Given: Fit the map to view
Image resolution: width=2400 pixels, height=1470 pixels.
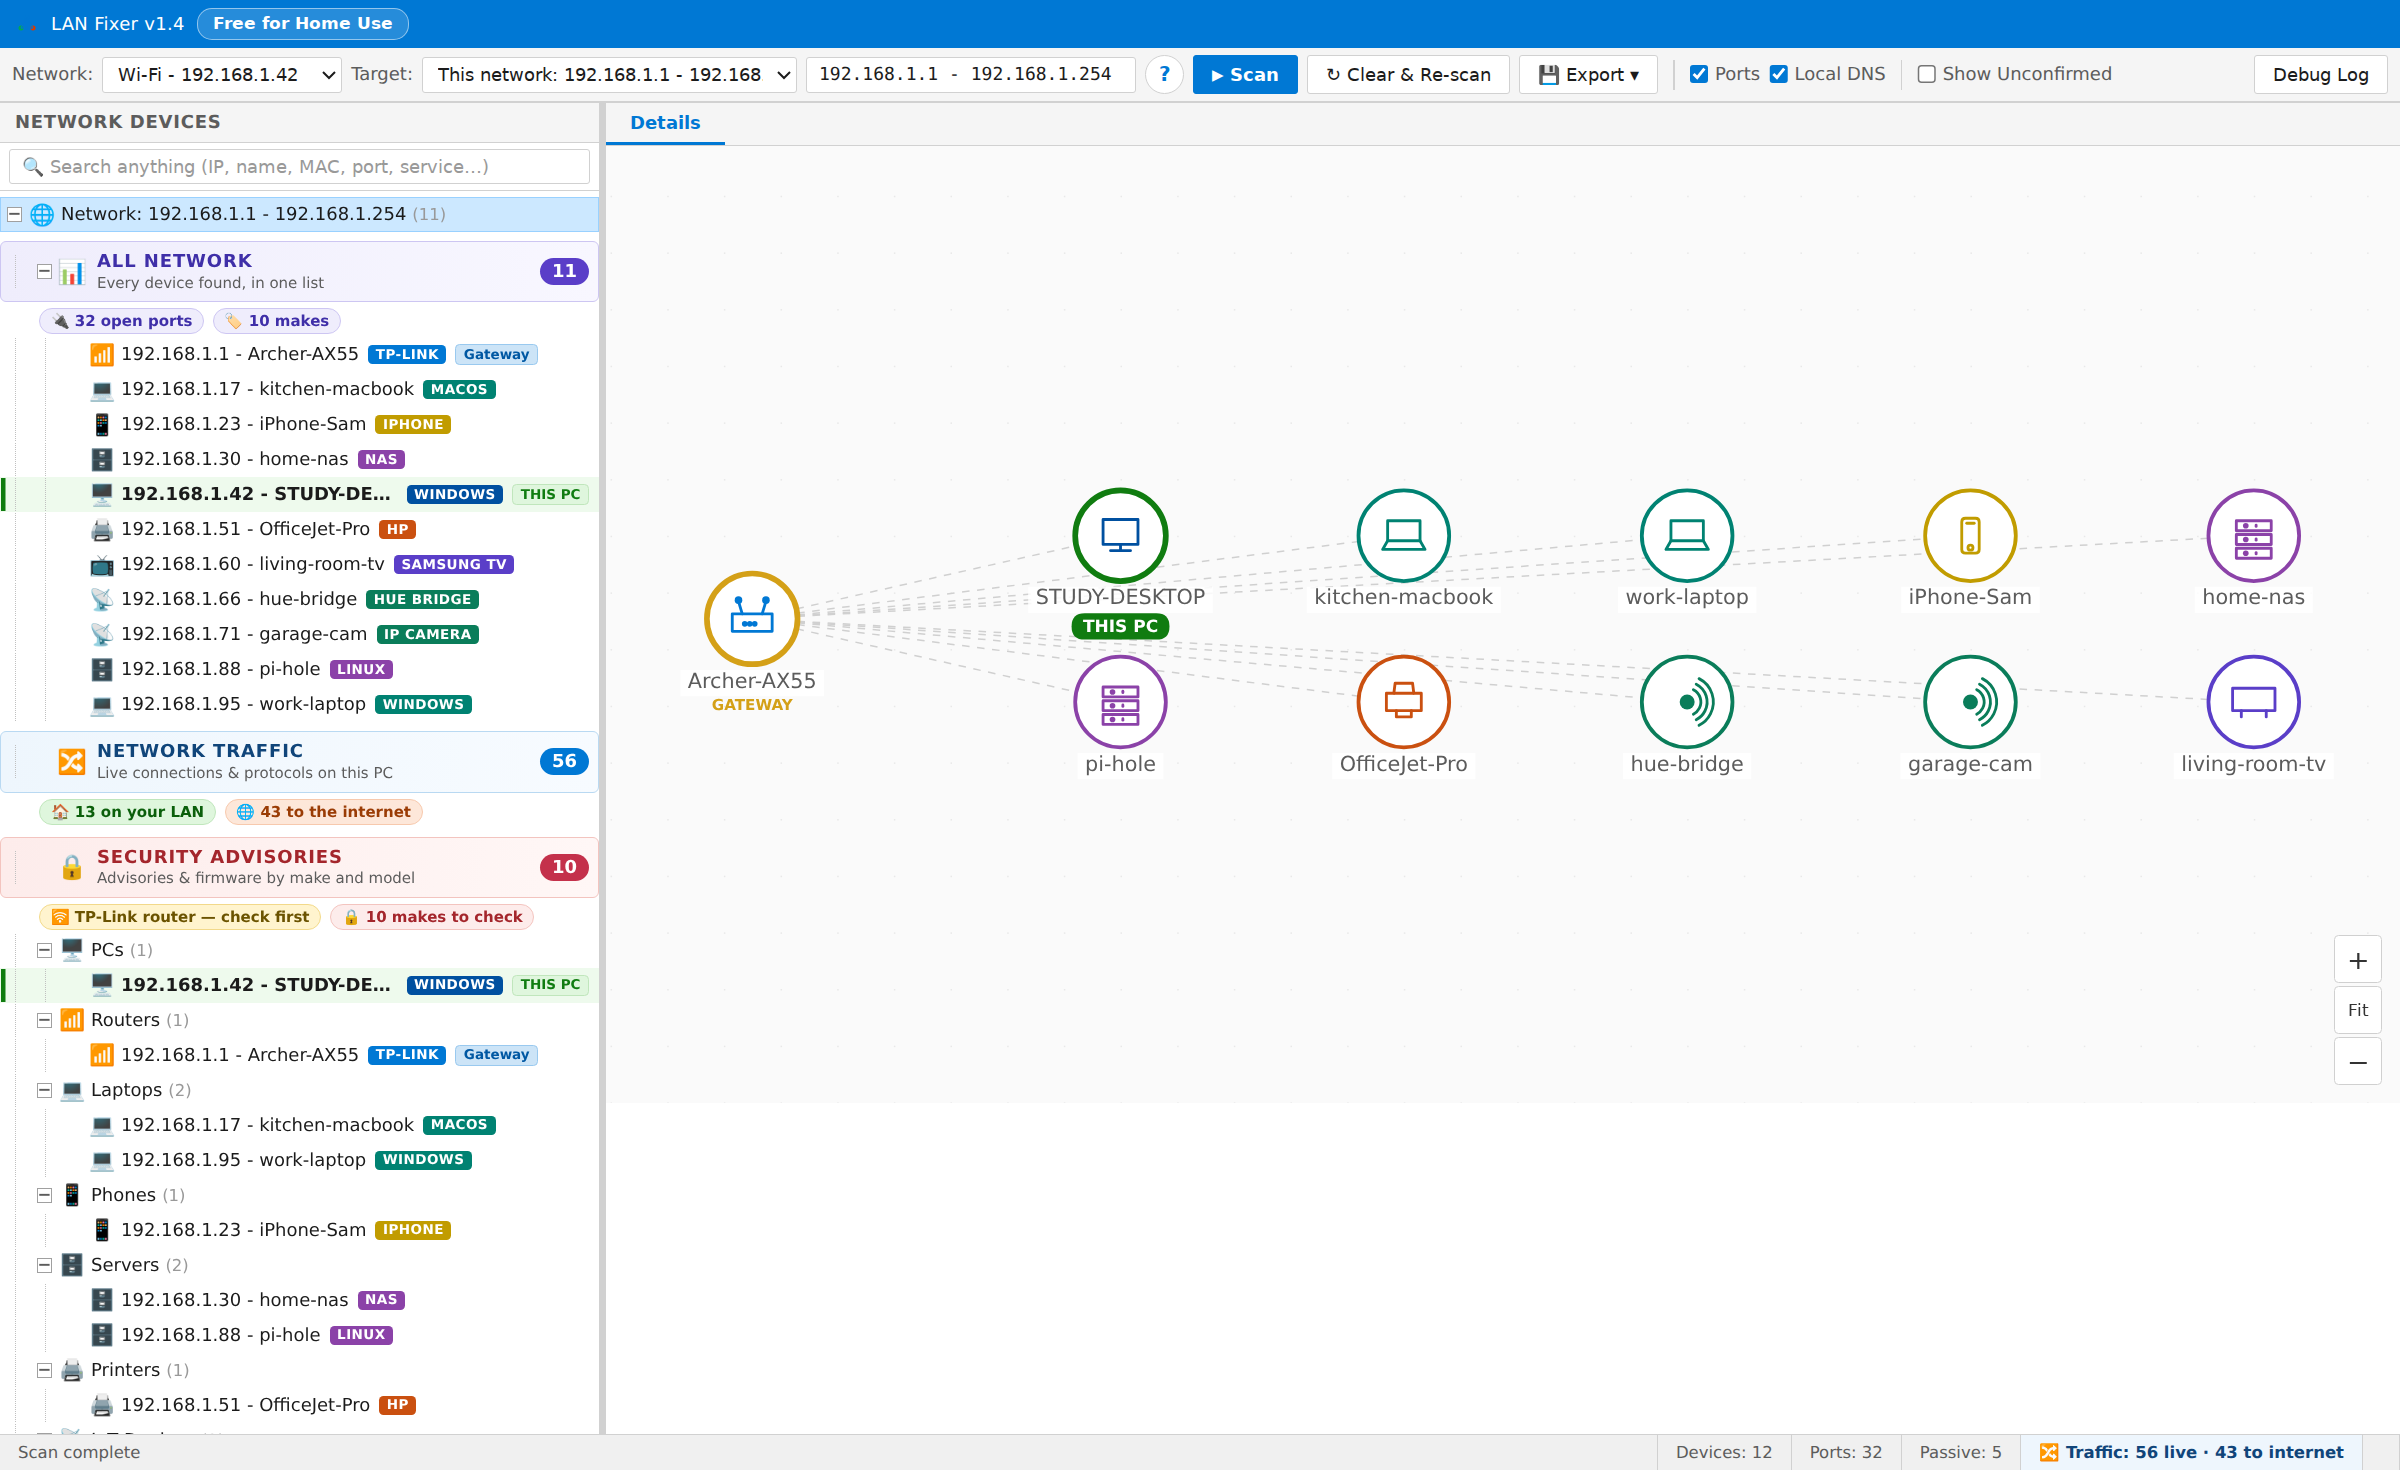Looking at the screenshot, I should click(2357, 1011).
